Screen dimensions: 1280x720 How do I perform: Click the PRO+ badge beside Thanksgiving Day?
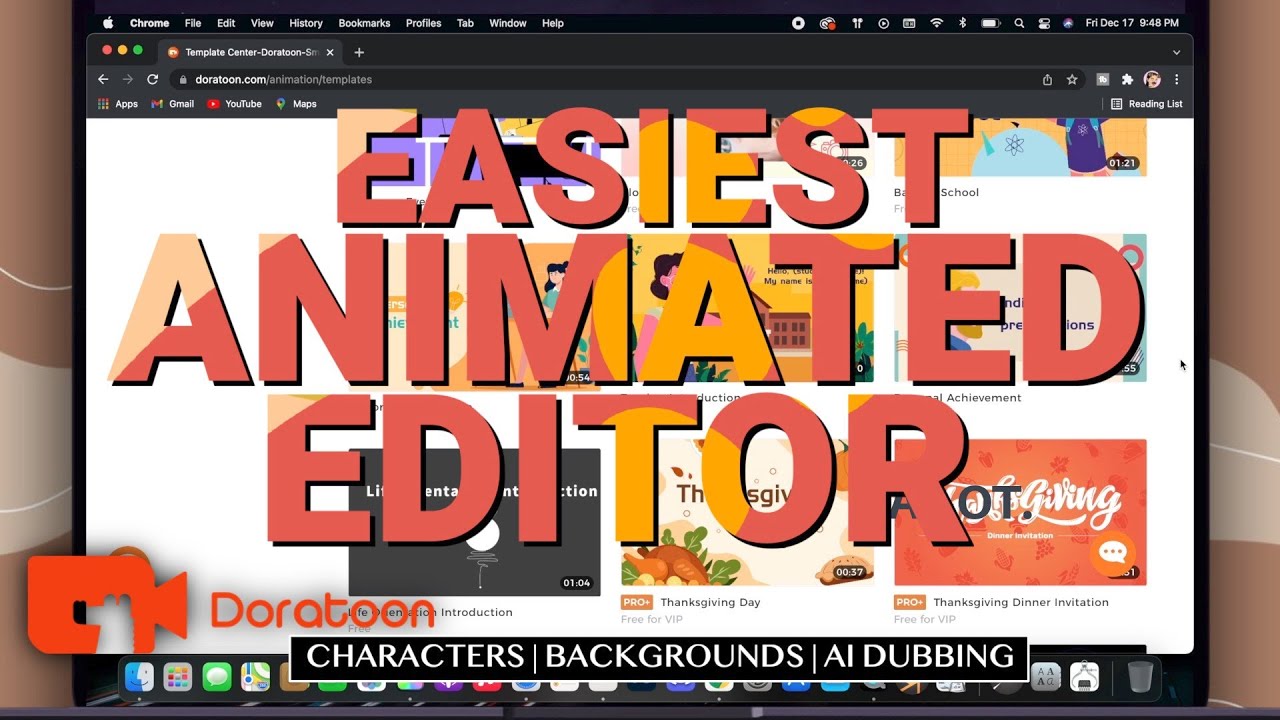(x=637, y=602)
